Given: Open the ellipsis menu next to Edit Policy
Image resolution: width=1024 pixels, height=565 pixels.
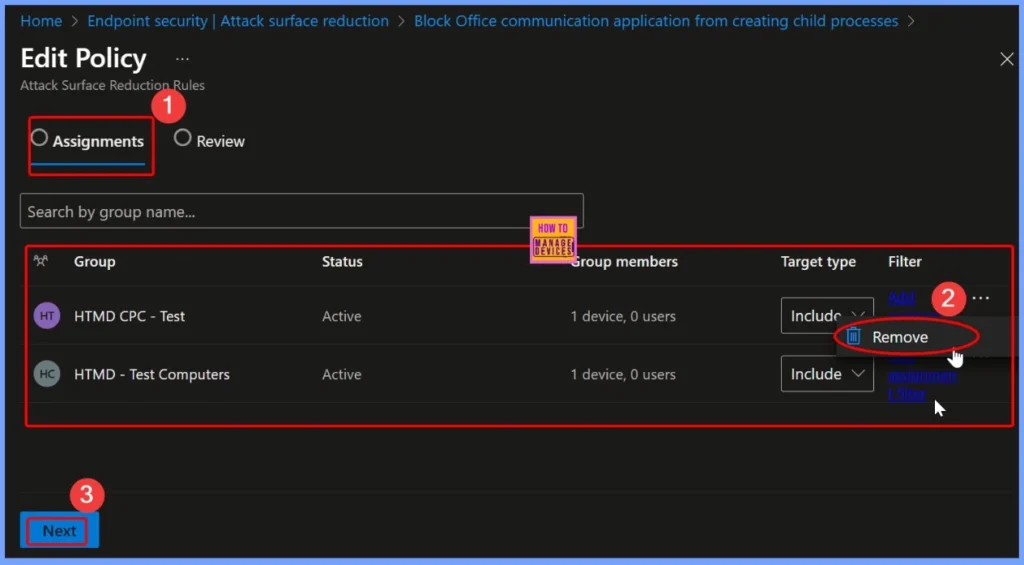Looking at the screenshot, I should pos(182,59).
